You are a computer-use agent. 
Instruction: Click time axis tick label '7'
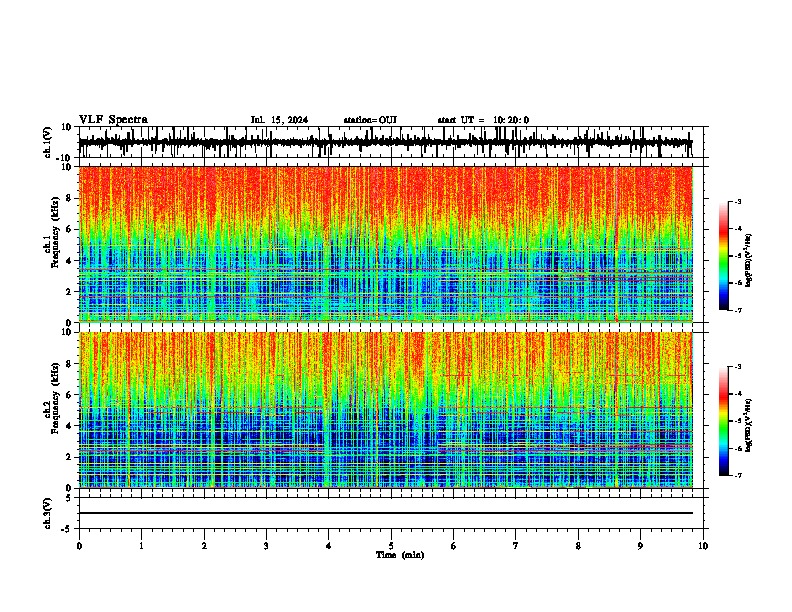[516, 546]
